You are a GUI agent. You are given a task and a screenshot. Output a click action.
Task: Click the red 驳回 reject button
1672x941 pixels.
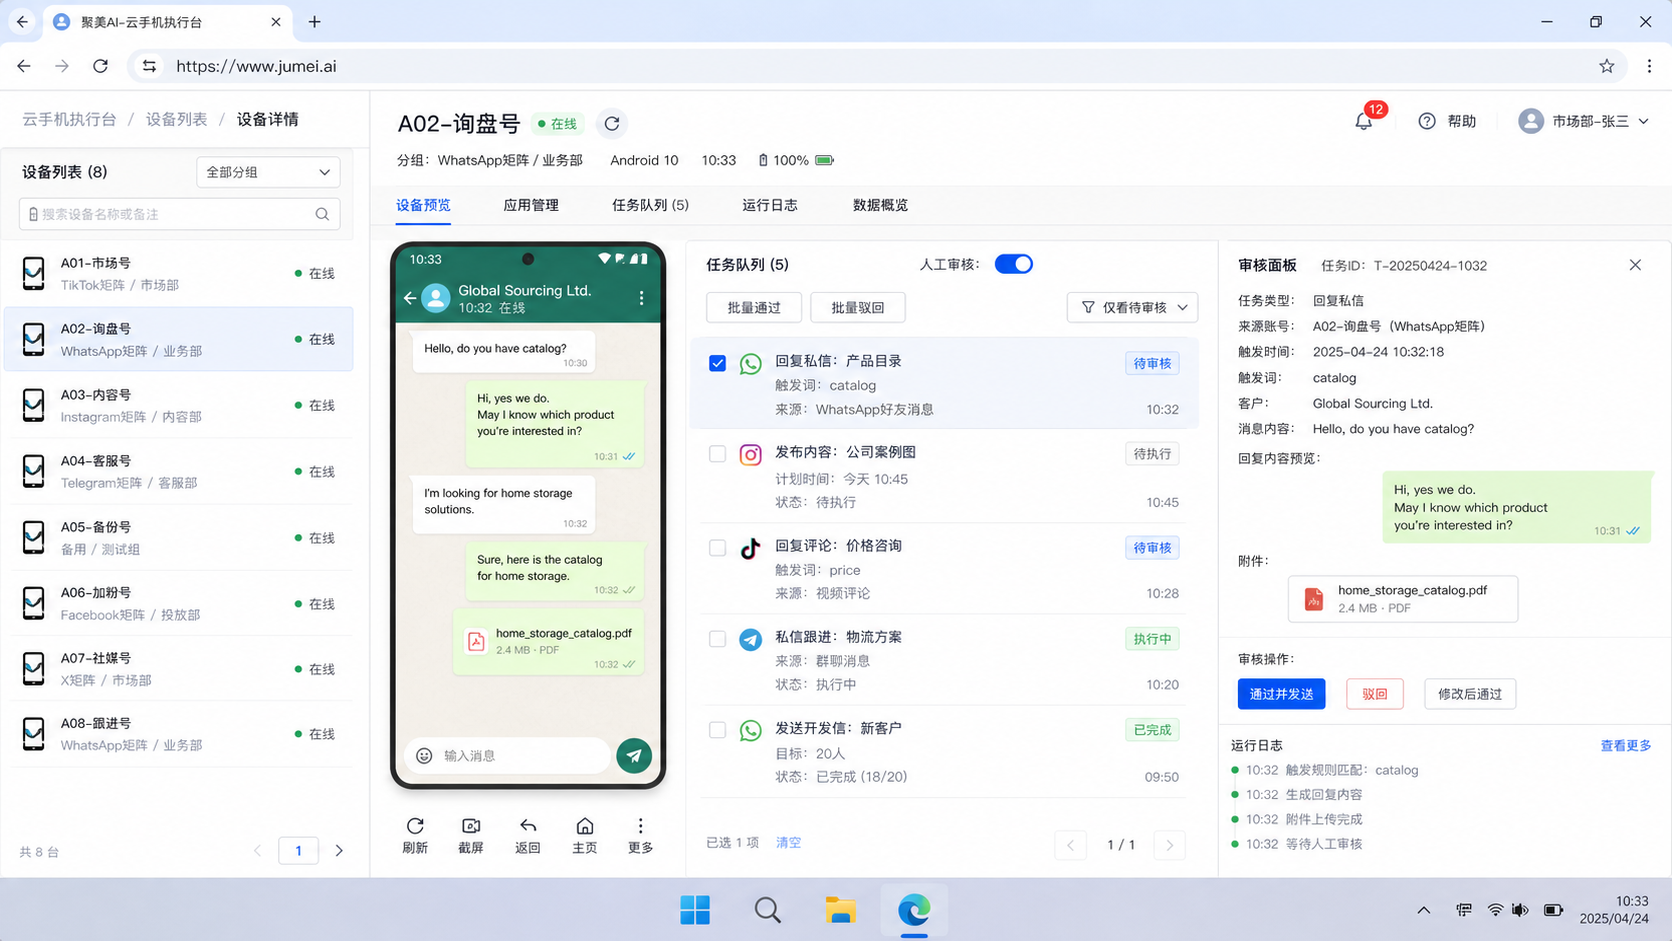1375,694
